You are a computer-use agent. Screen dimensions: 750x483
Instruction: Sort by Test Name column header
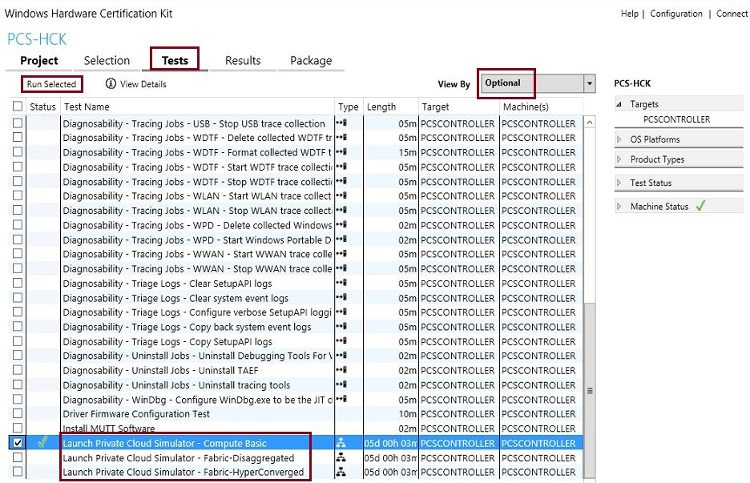point(87,107)
